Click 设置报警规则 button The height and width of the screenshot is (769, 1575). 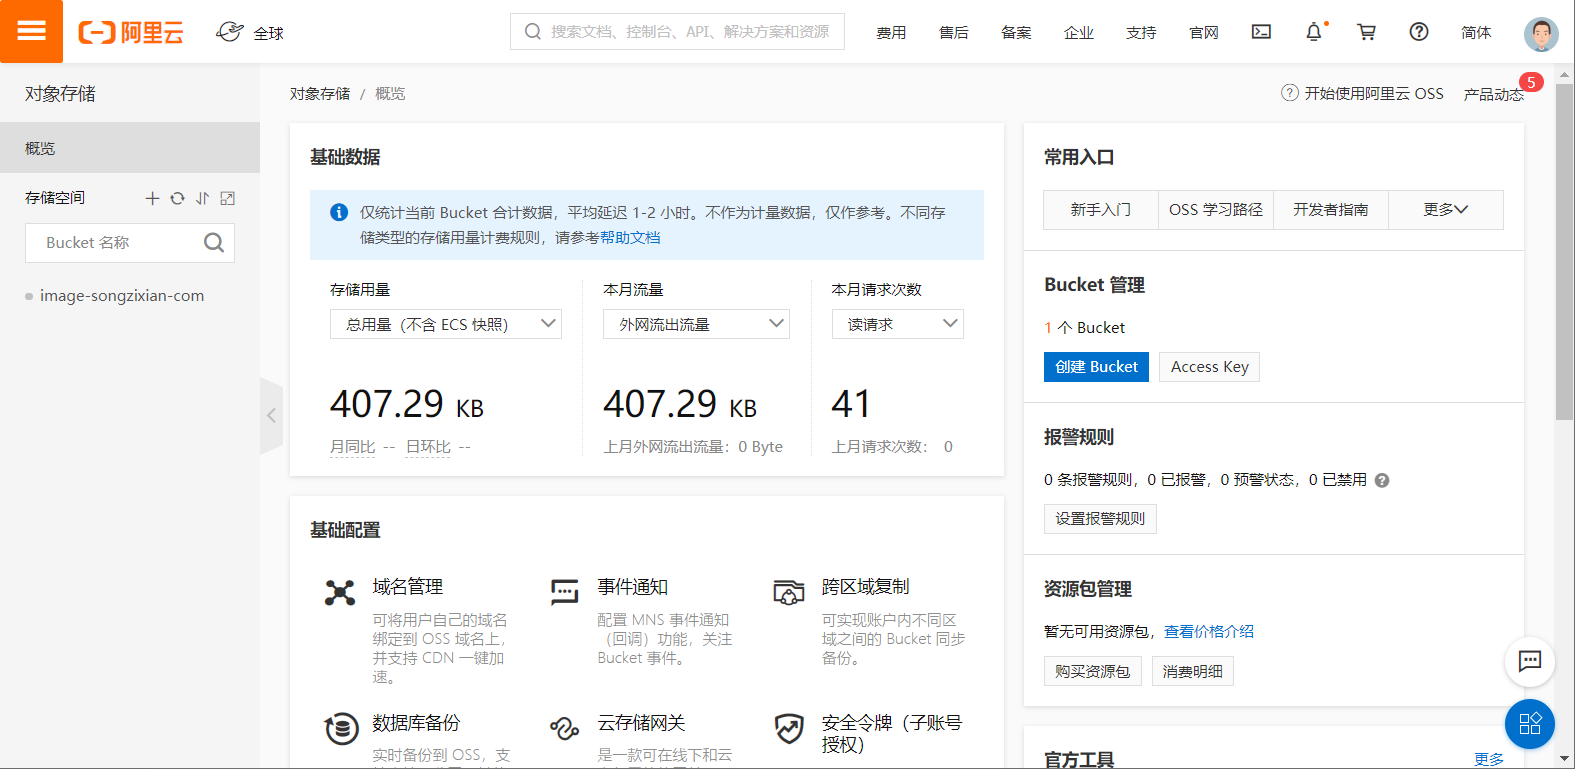point(1100,519)
